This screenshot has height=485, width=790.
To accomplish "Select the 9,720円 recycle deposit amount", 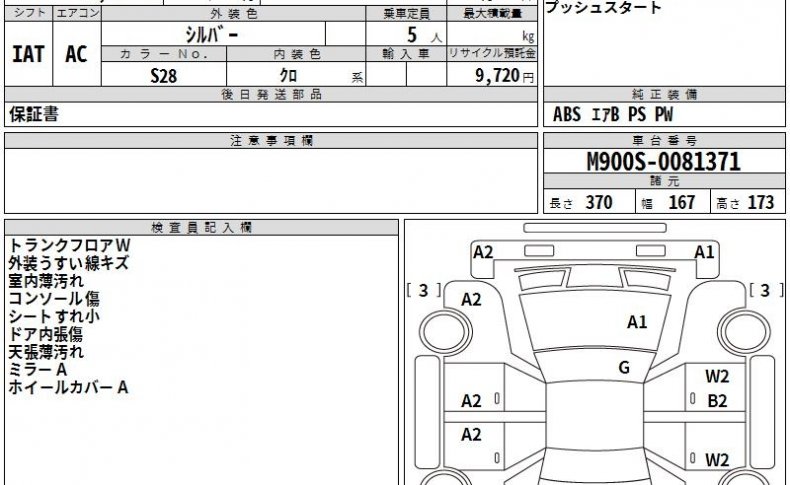I will tap(504, 76).
